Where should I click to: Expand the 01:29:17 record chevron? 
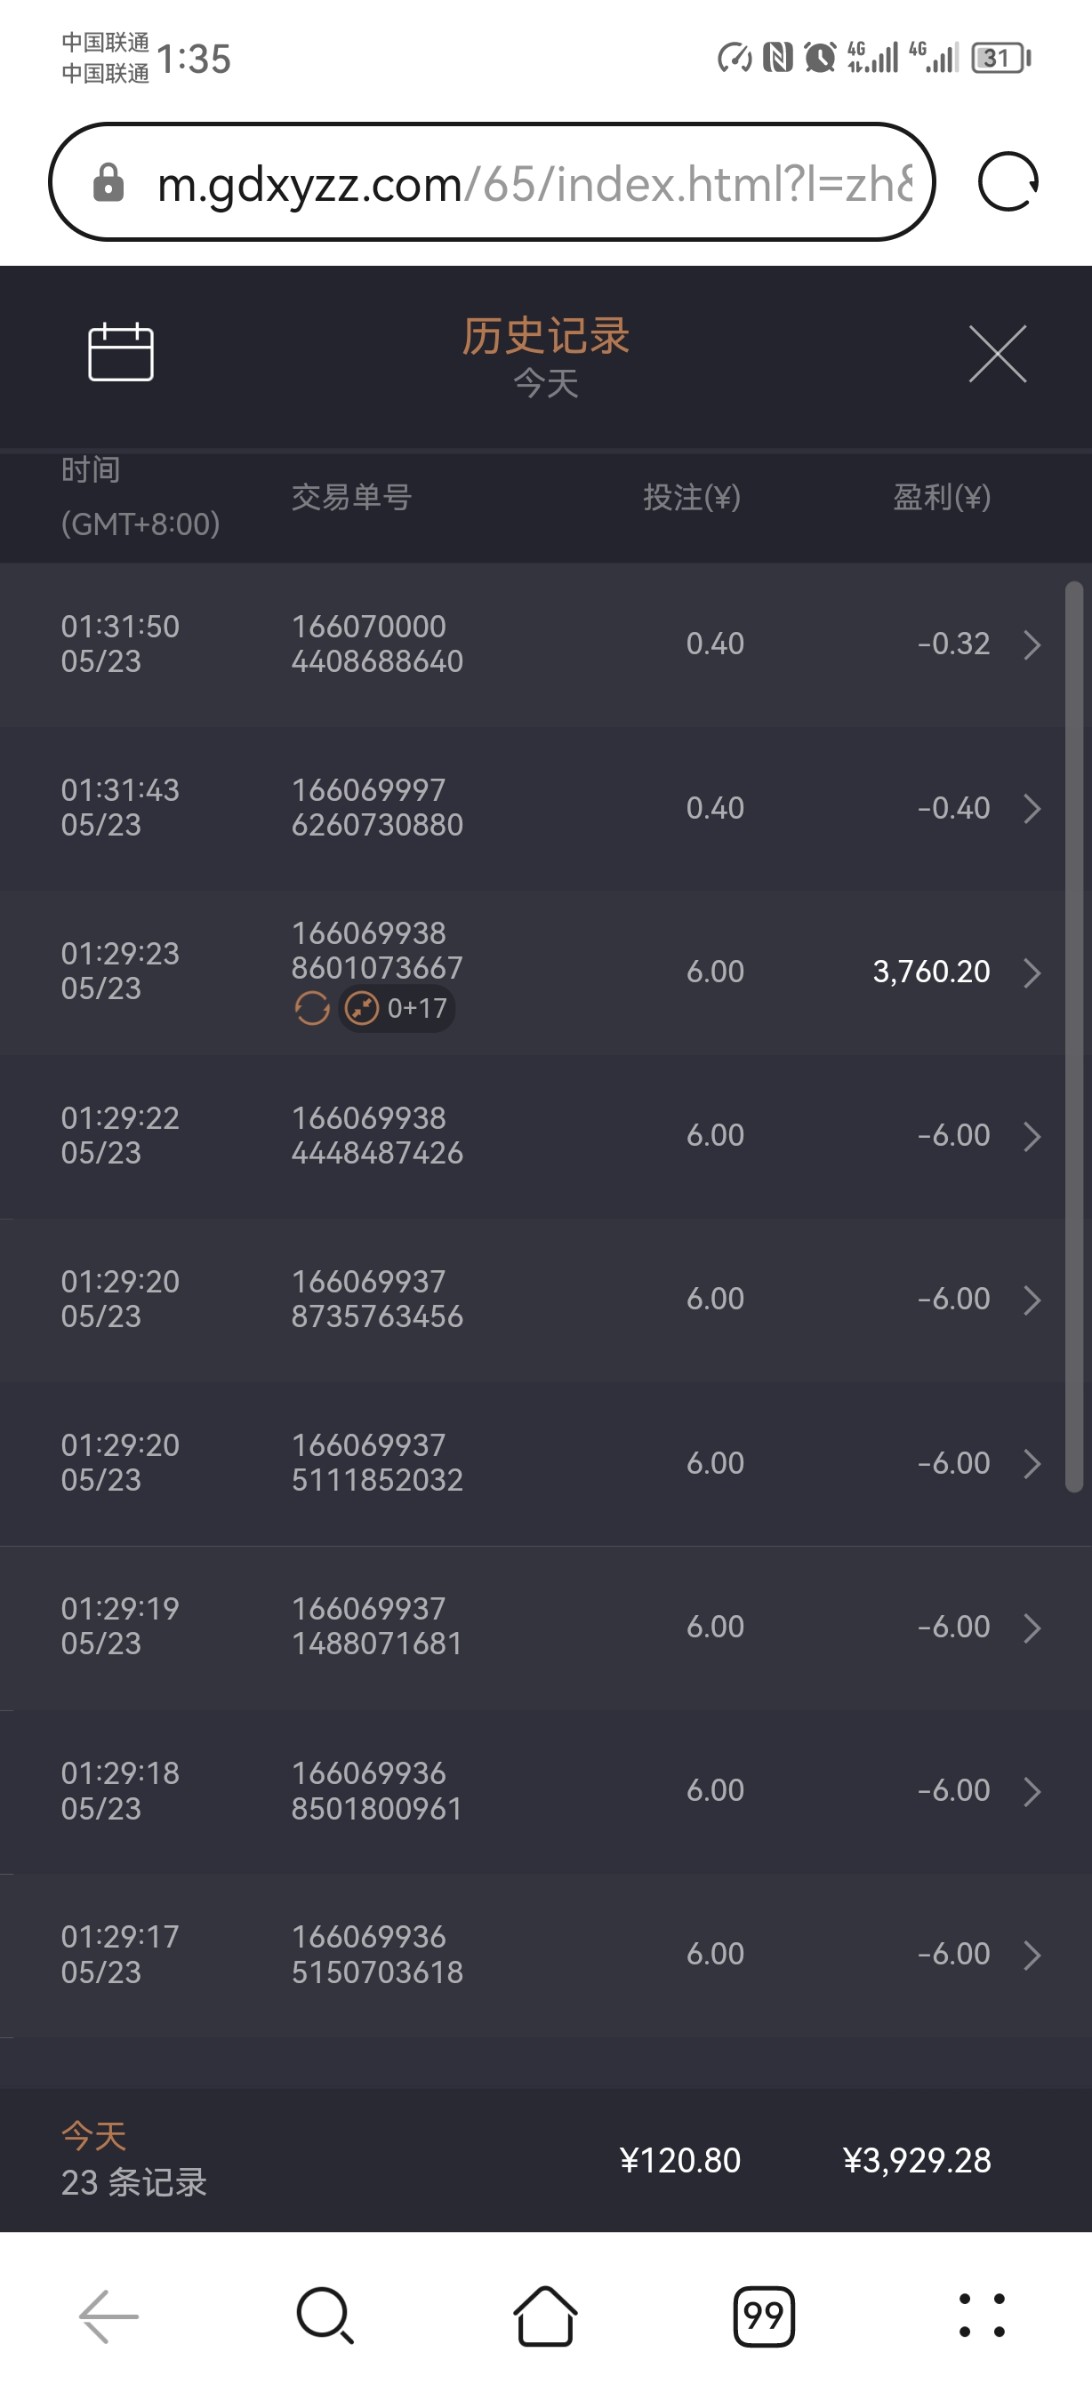point(1032,1955)
